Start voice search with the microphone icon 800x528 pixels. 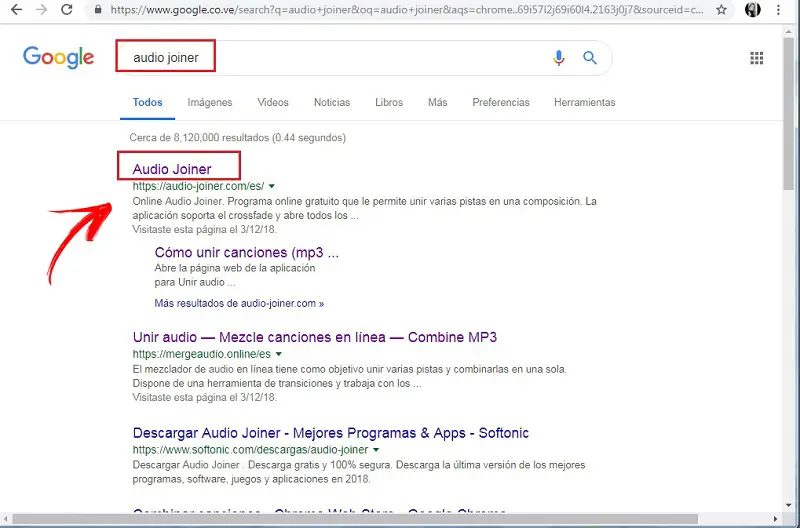pos(559,58)
